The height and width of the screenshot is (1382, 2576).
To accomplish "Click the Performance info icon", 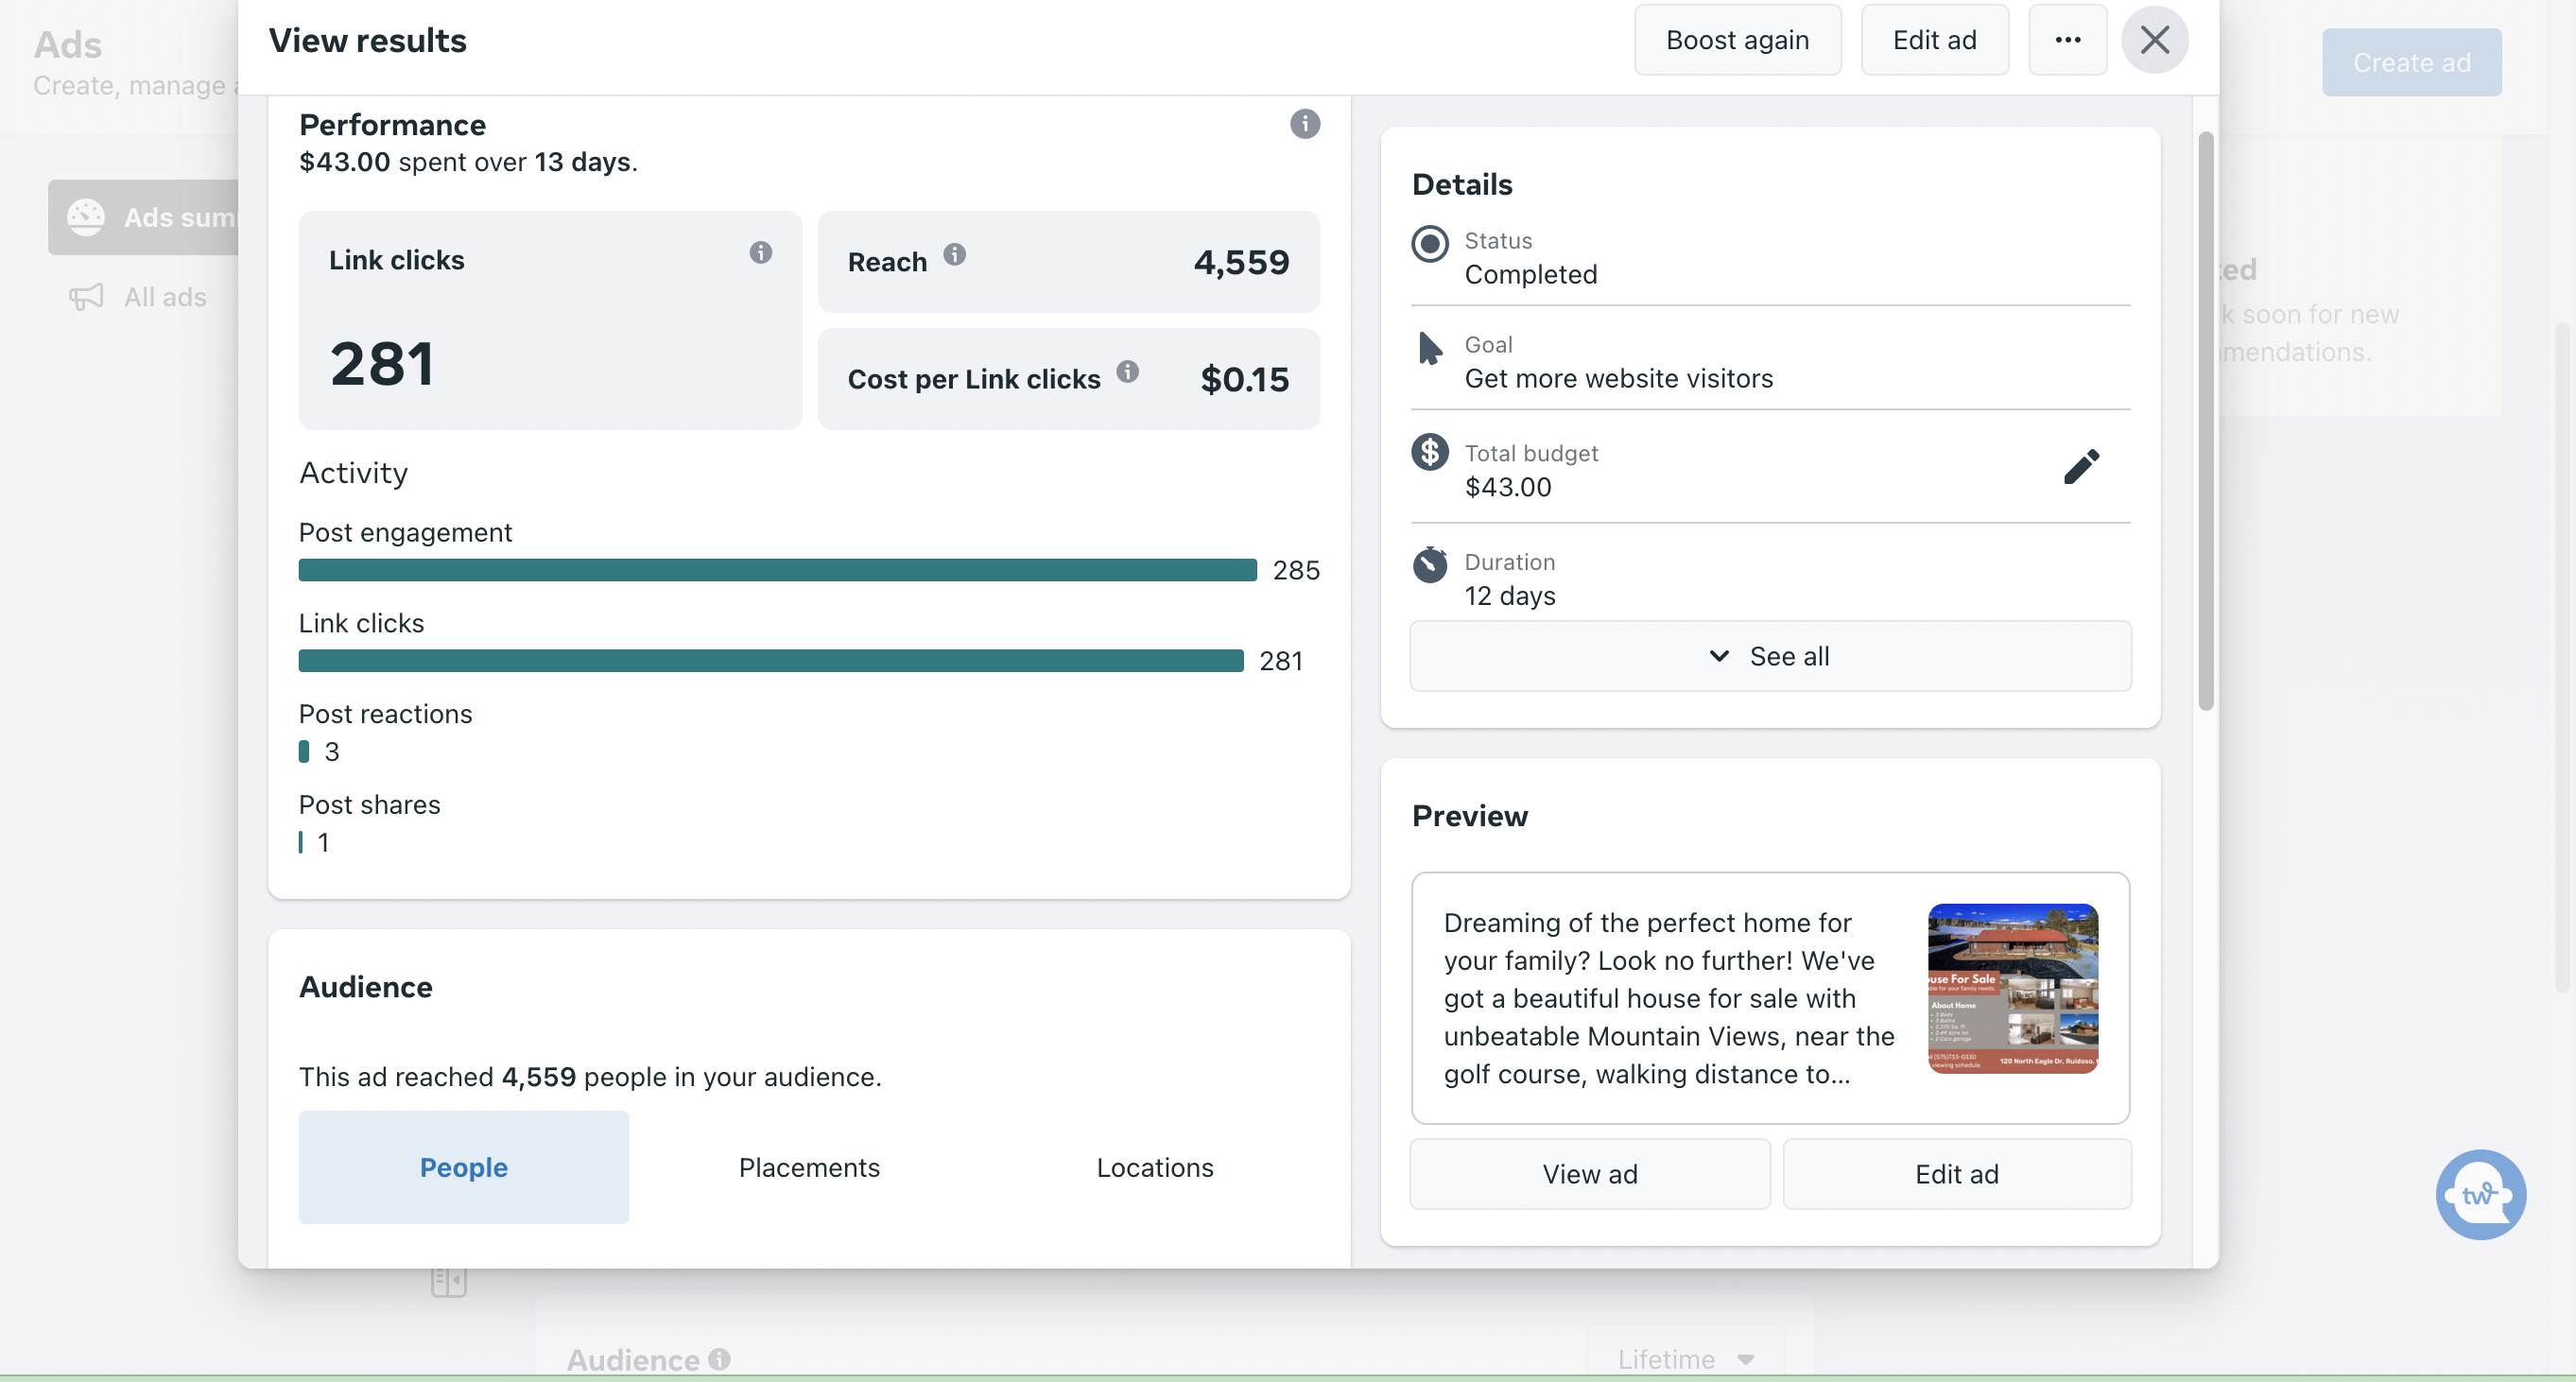I will (x=1304, y=124).
